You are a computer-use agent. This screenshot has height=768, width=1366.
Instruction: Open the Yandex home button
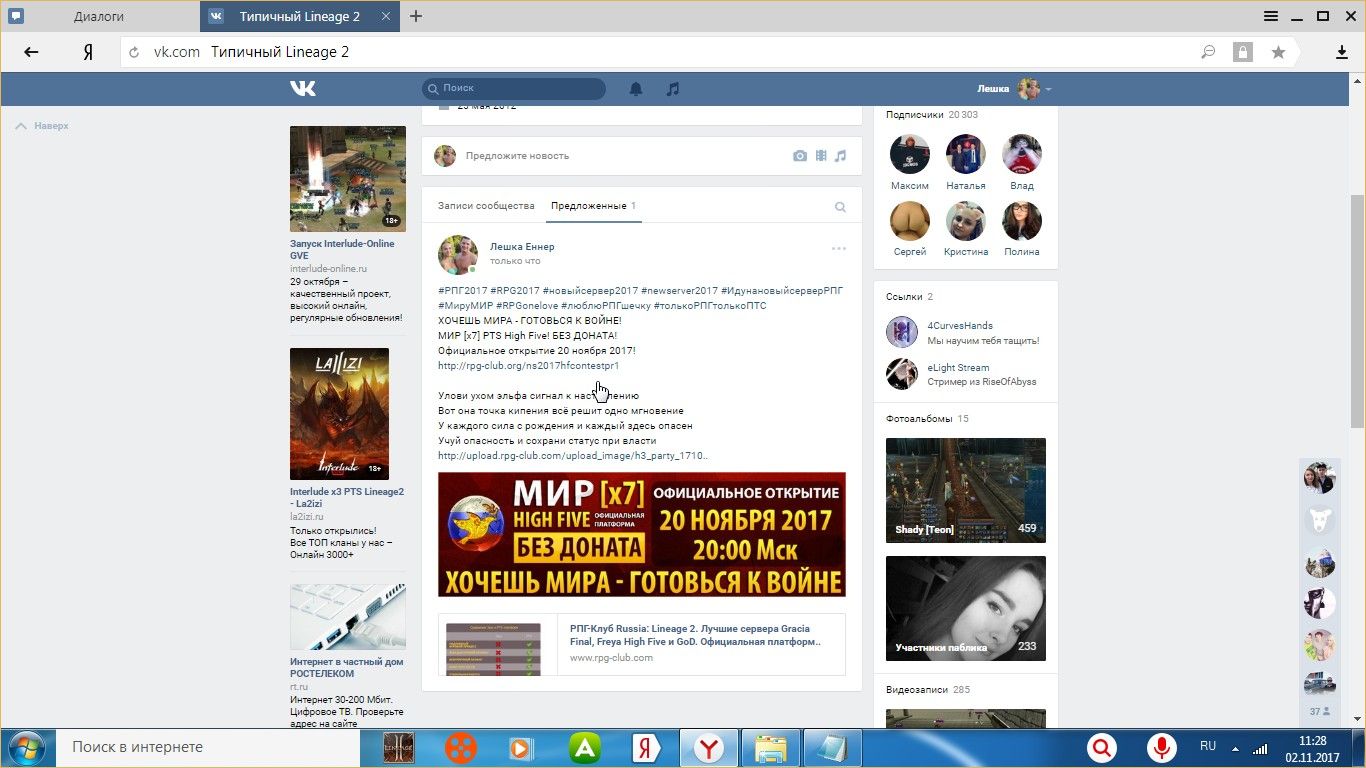(88, 52)
